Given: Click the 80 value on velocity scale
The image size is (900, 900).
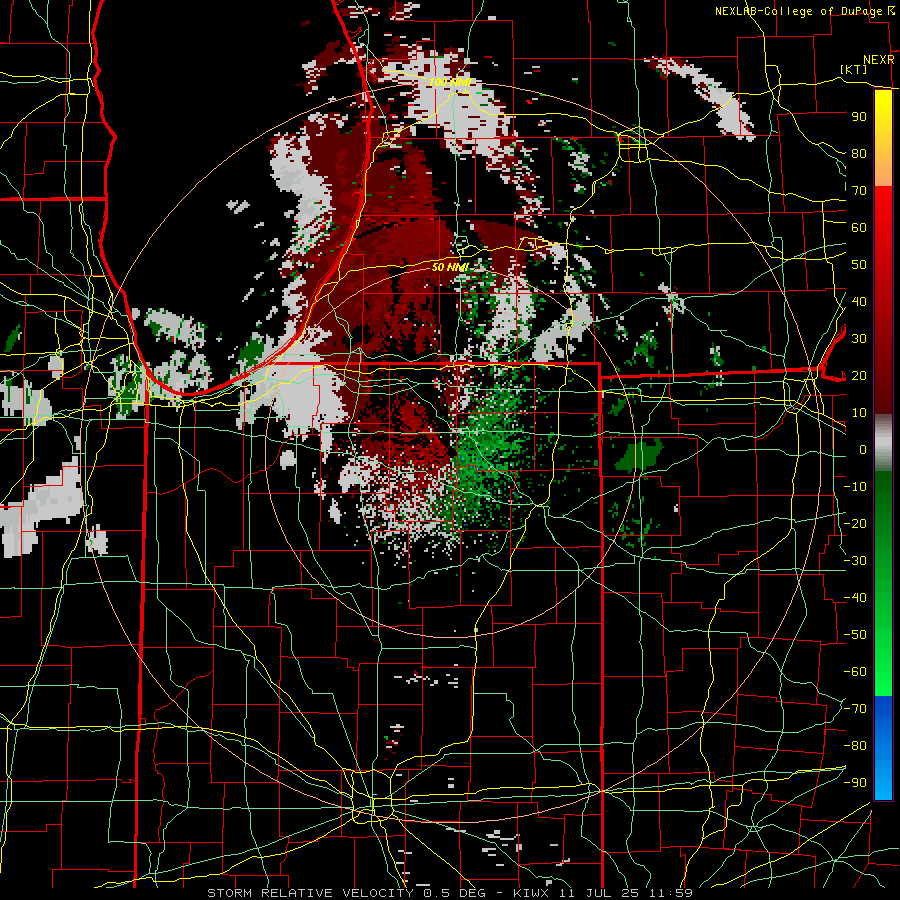Looking at the screenshot, I should click(859, 153).
